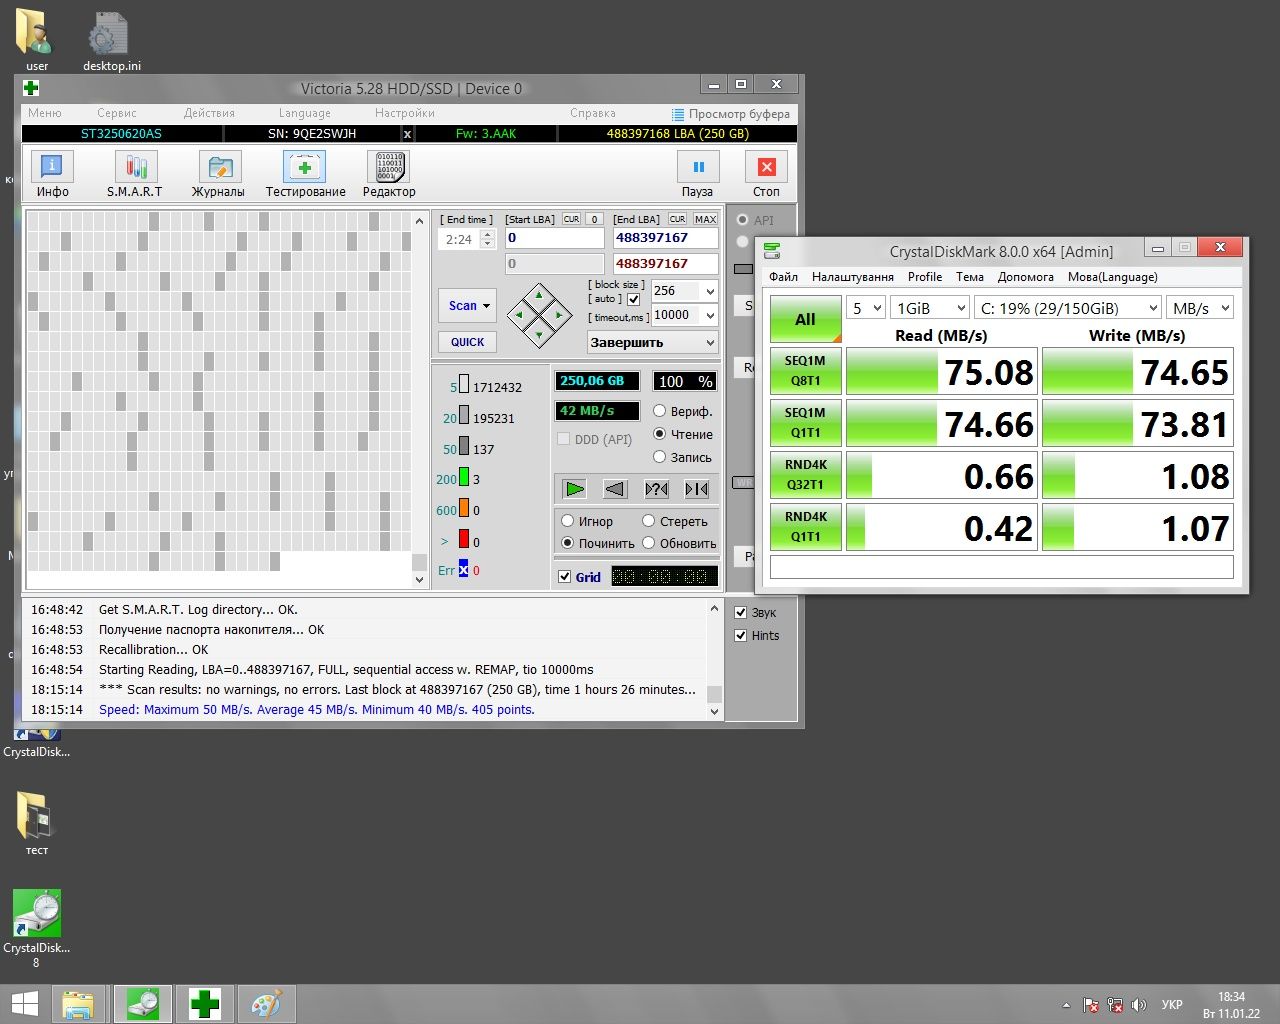Click the volume speaker tray icon
This screenshot has height=1024, width=1280.
(x=1137, y=1005)
